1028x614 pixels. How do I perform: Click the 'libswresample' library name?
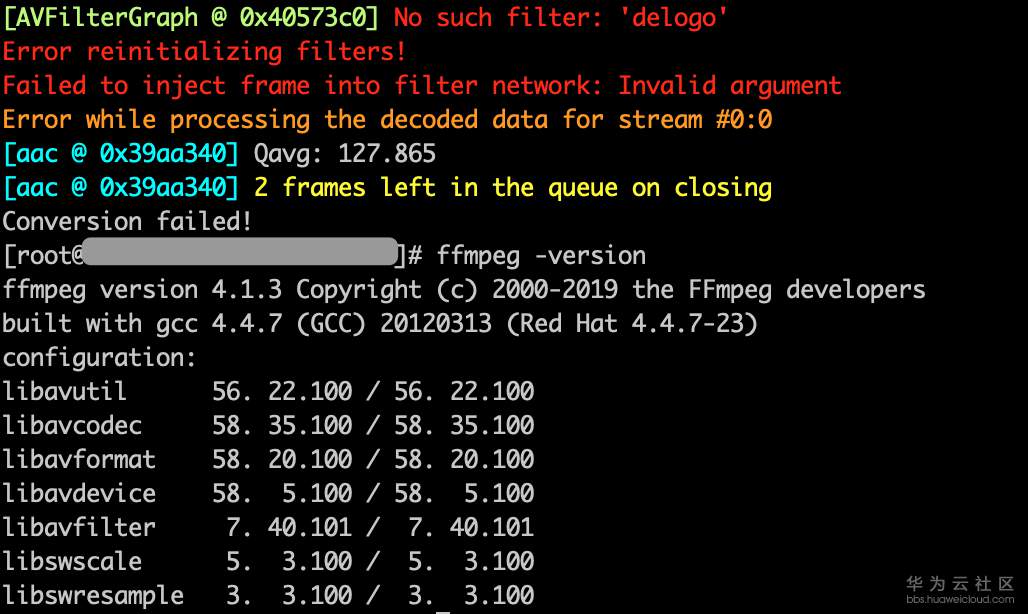click(x=92, y=595)
